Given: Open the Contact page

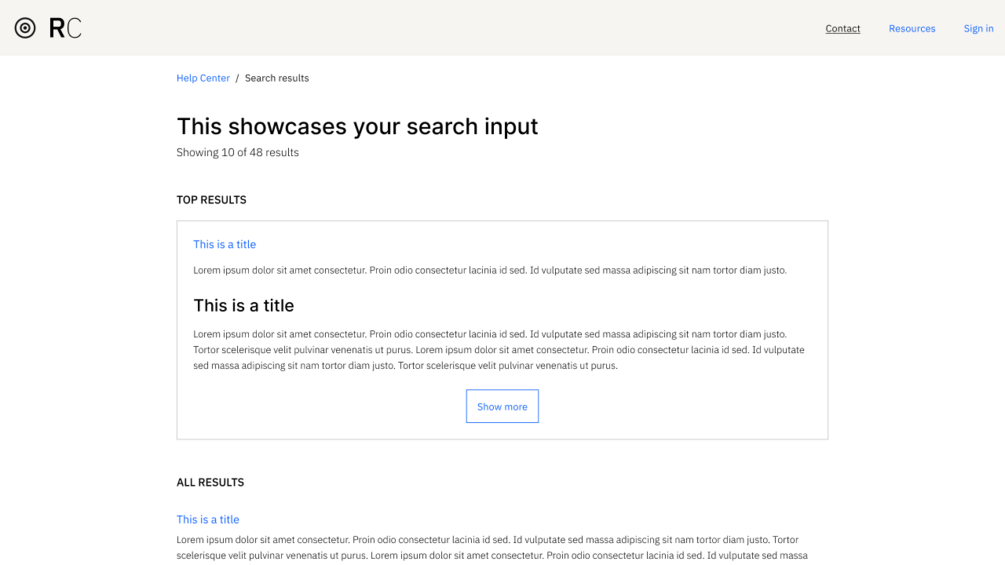Looking at the screenshot, I should click(842, 29).
